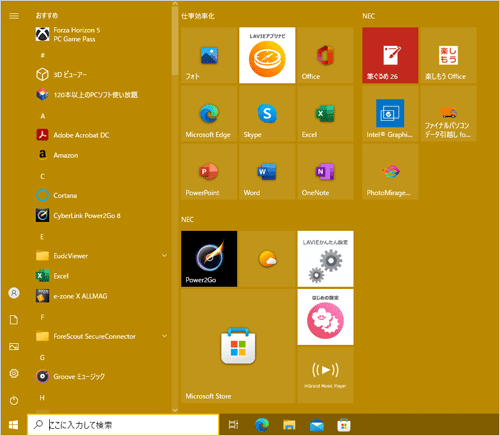This screenshot has width=500, height=436.
Task: Click the Power button in Start sidebar
Action: tap(14, 400)
